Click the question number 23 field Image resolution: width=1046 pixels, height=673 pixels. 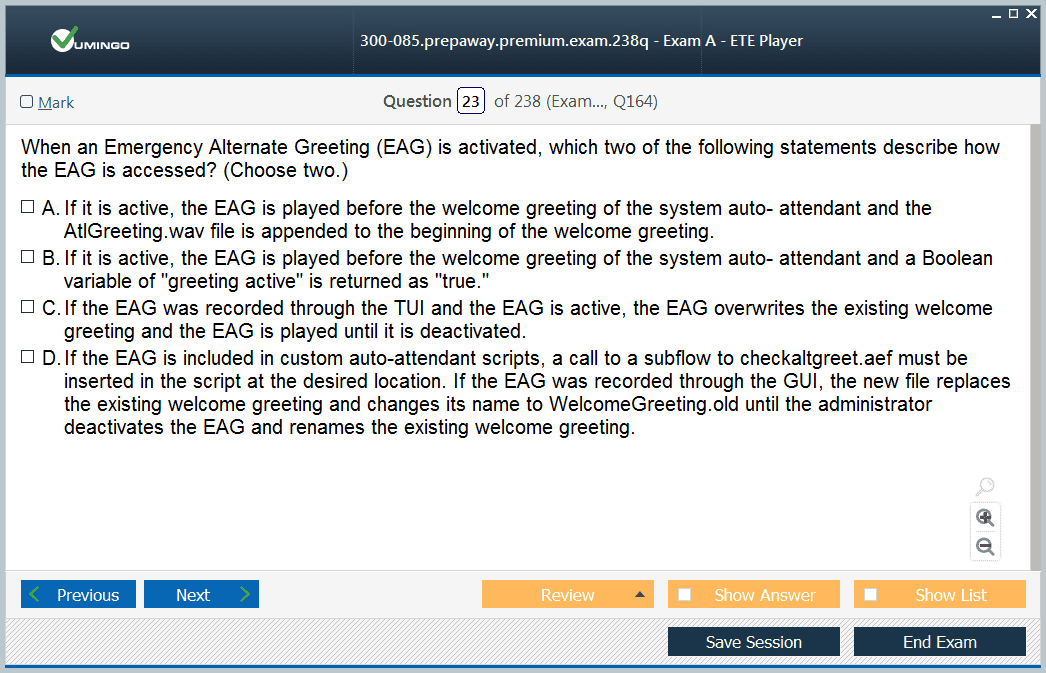click(x=471, y=101)
